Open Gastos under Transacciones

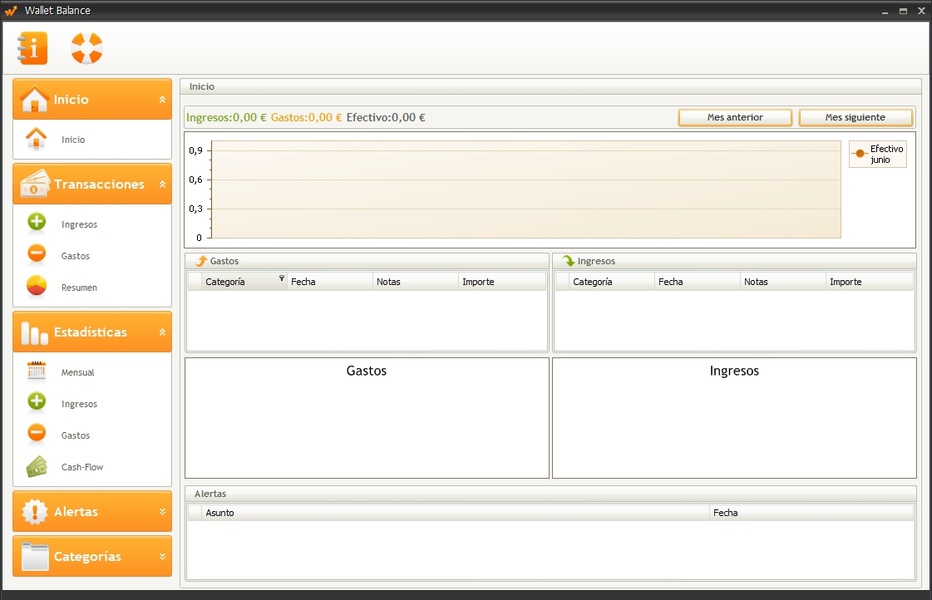point(75,256)
